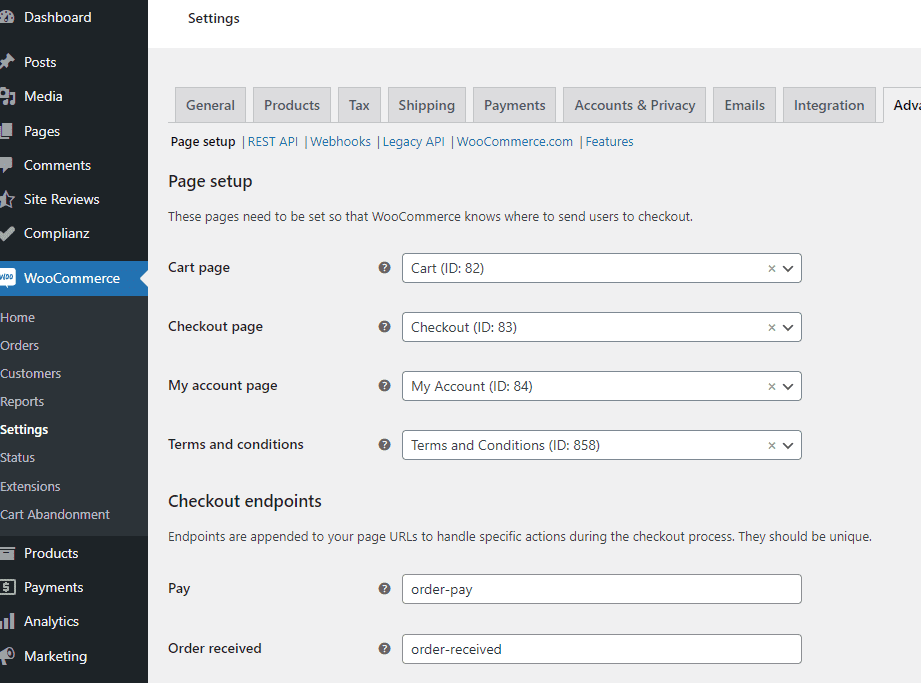Image resolution: width=921 pixels, height=683 pixels.
Task: Click the help icon beside Pay endpoint
Action: (x=385, y=589)
